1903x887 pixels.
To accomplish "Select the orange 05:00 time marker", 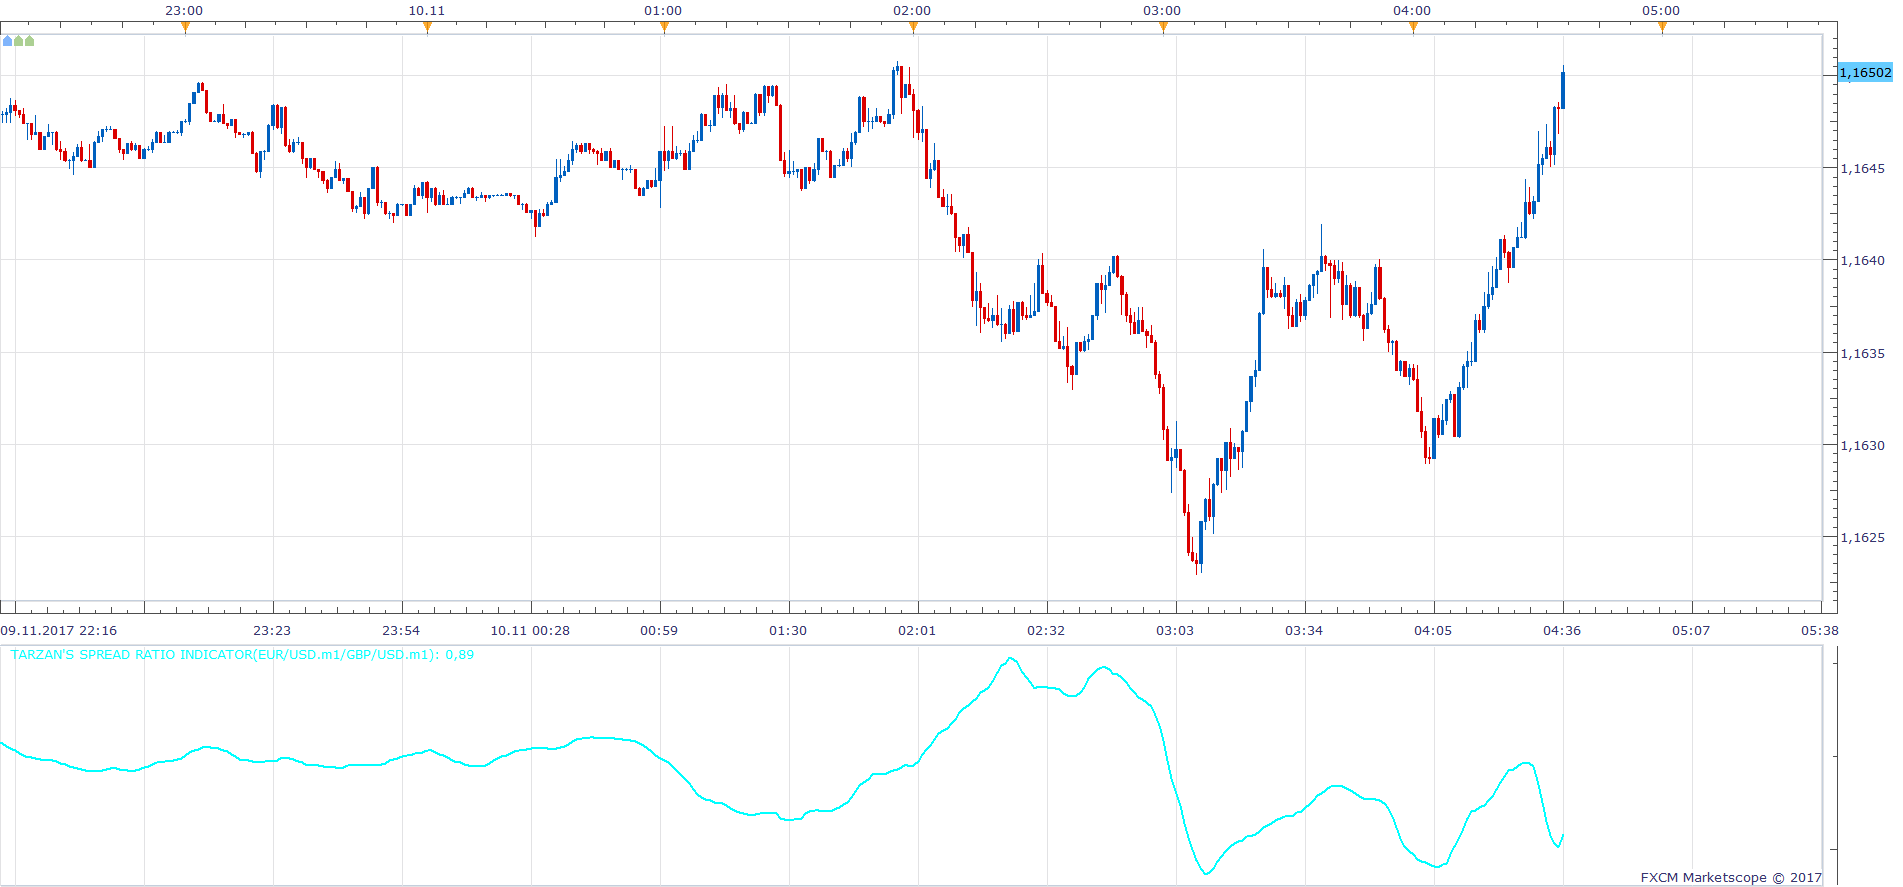I will click(x=1662, y=27).
